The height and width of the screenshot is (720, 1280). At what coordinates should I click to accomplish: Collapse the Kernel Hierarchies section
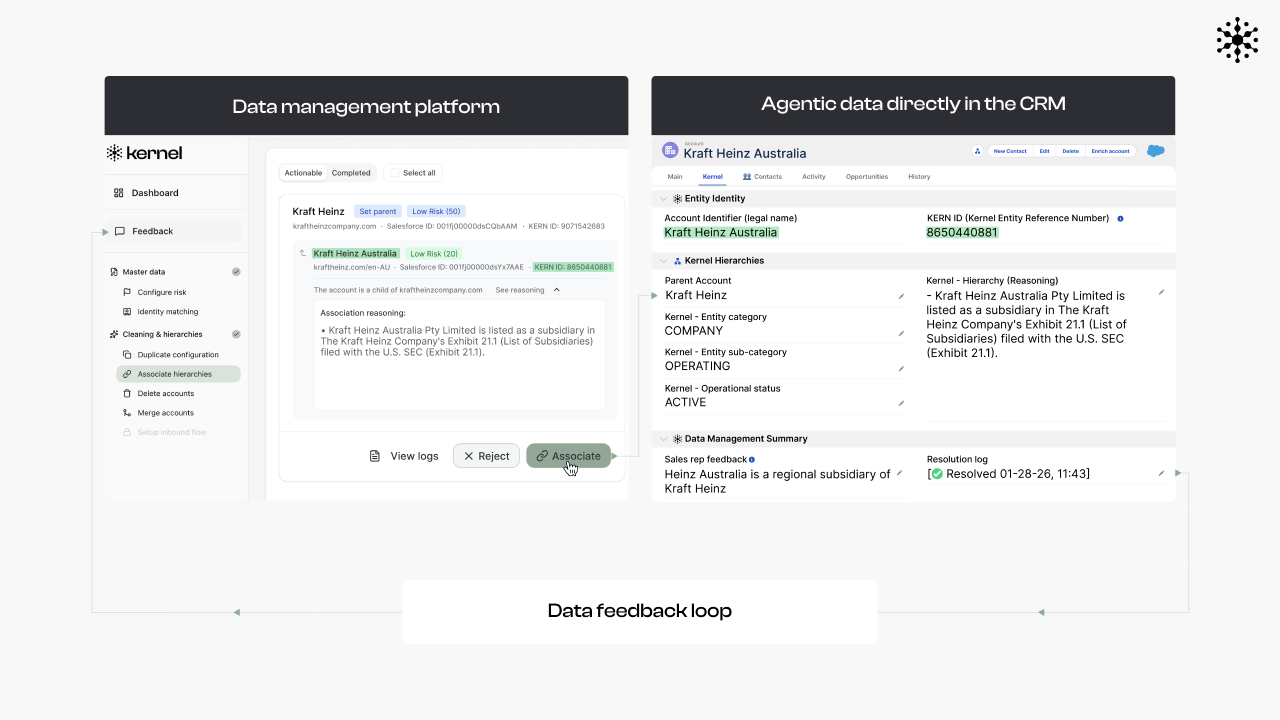(x=664, y=261)
